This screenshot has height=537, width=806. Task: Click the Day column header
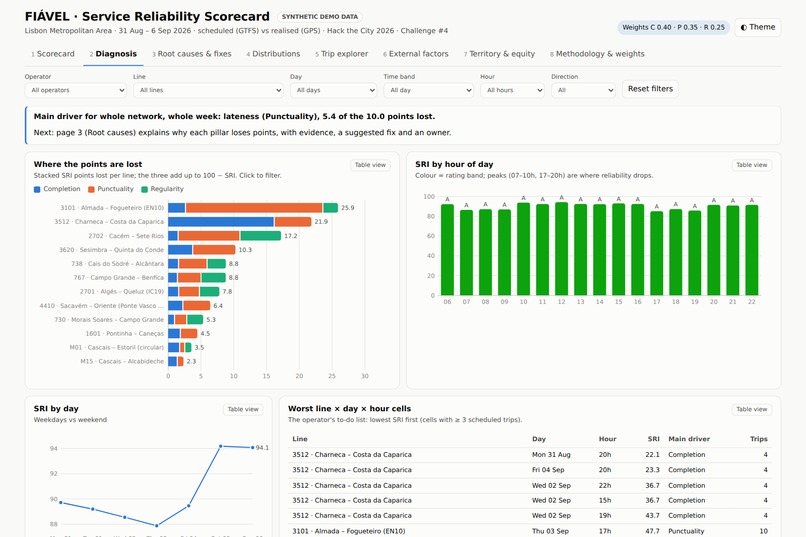[x=539, y=439]
